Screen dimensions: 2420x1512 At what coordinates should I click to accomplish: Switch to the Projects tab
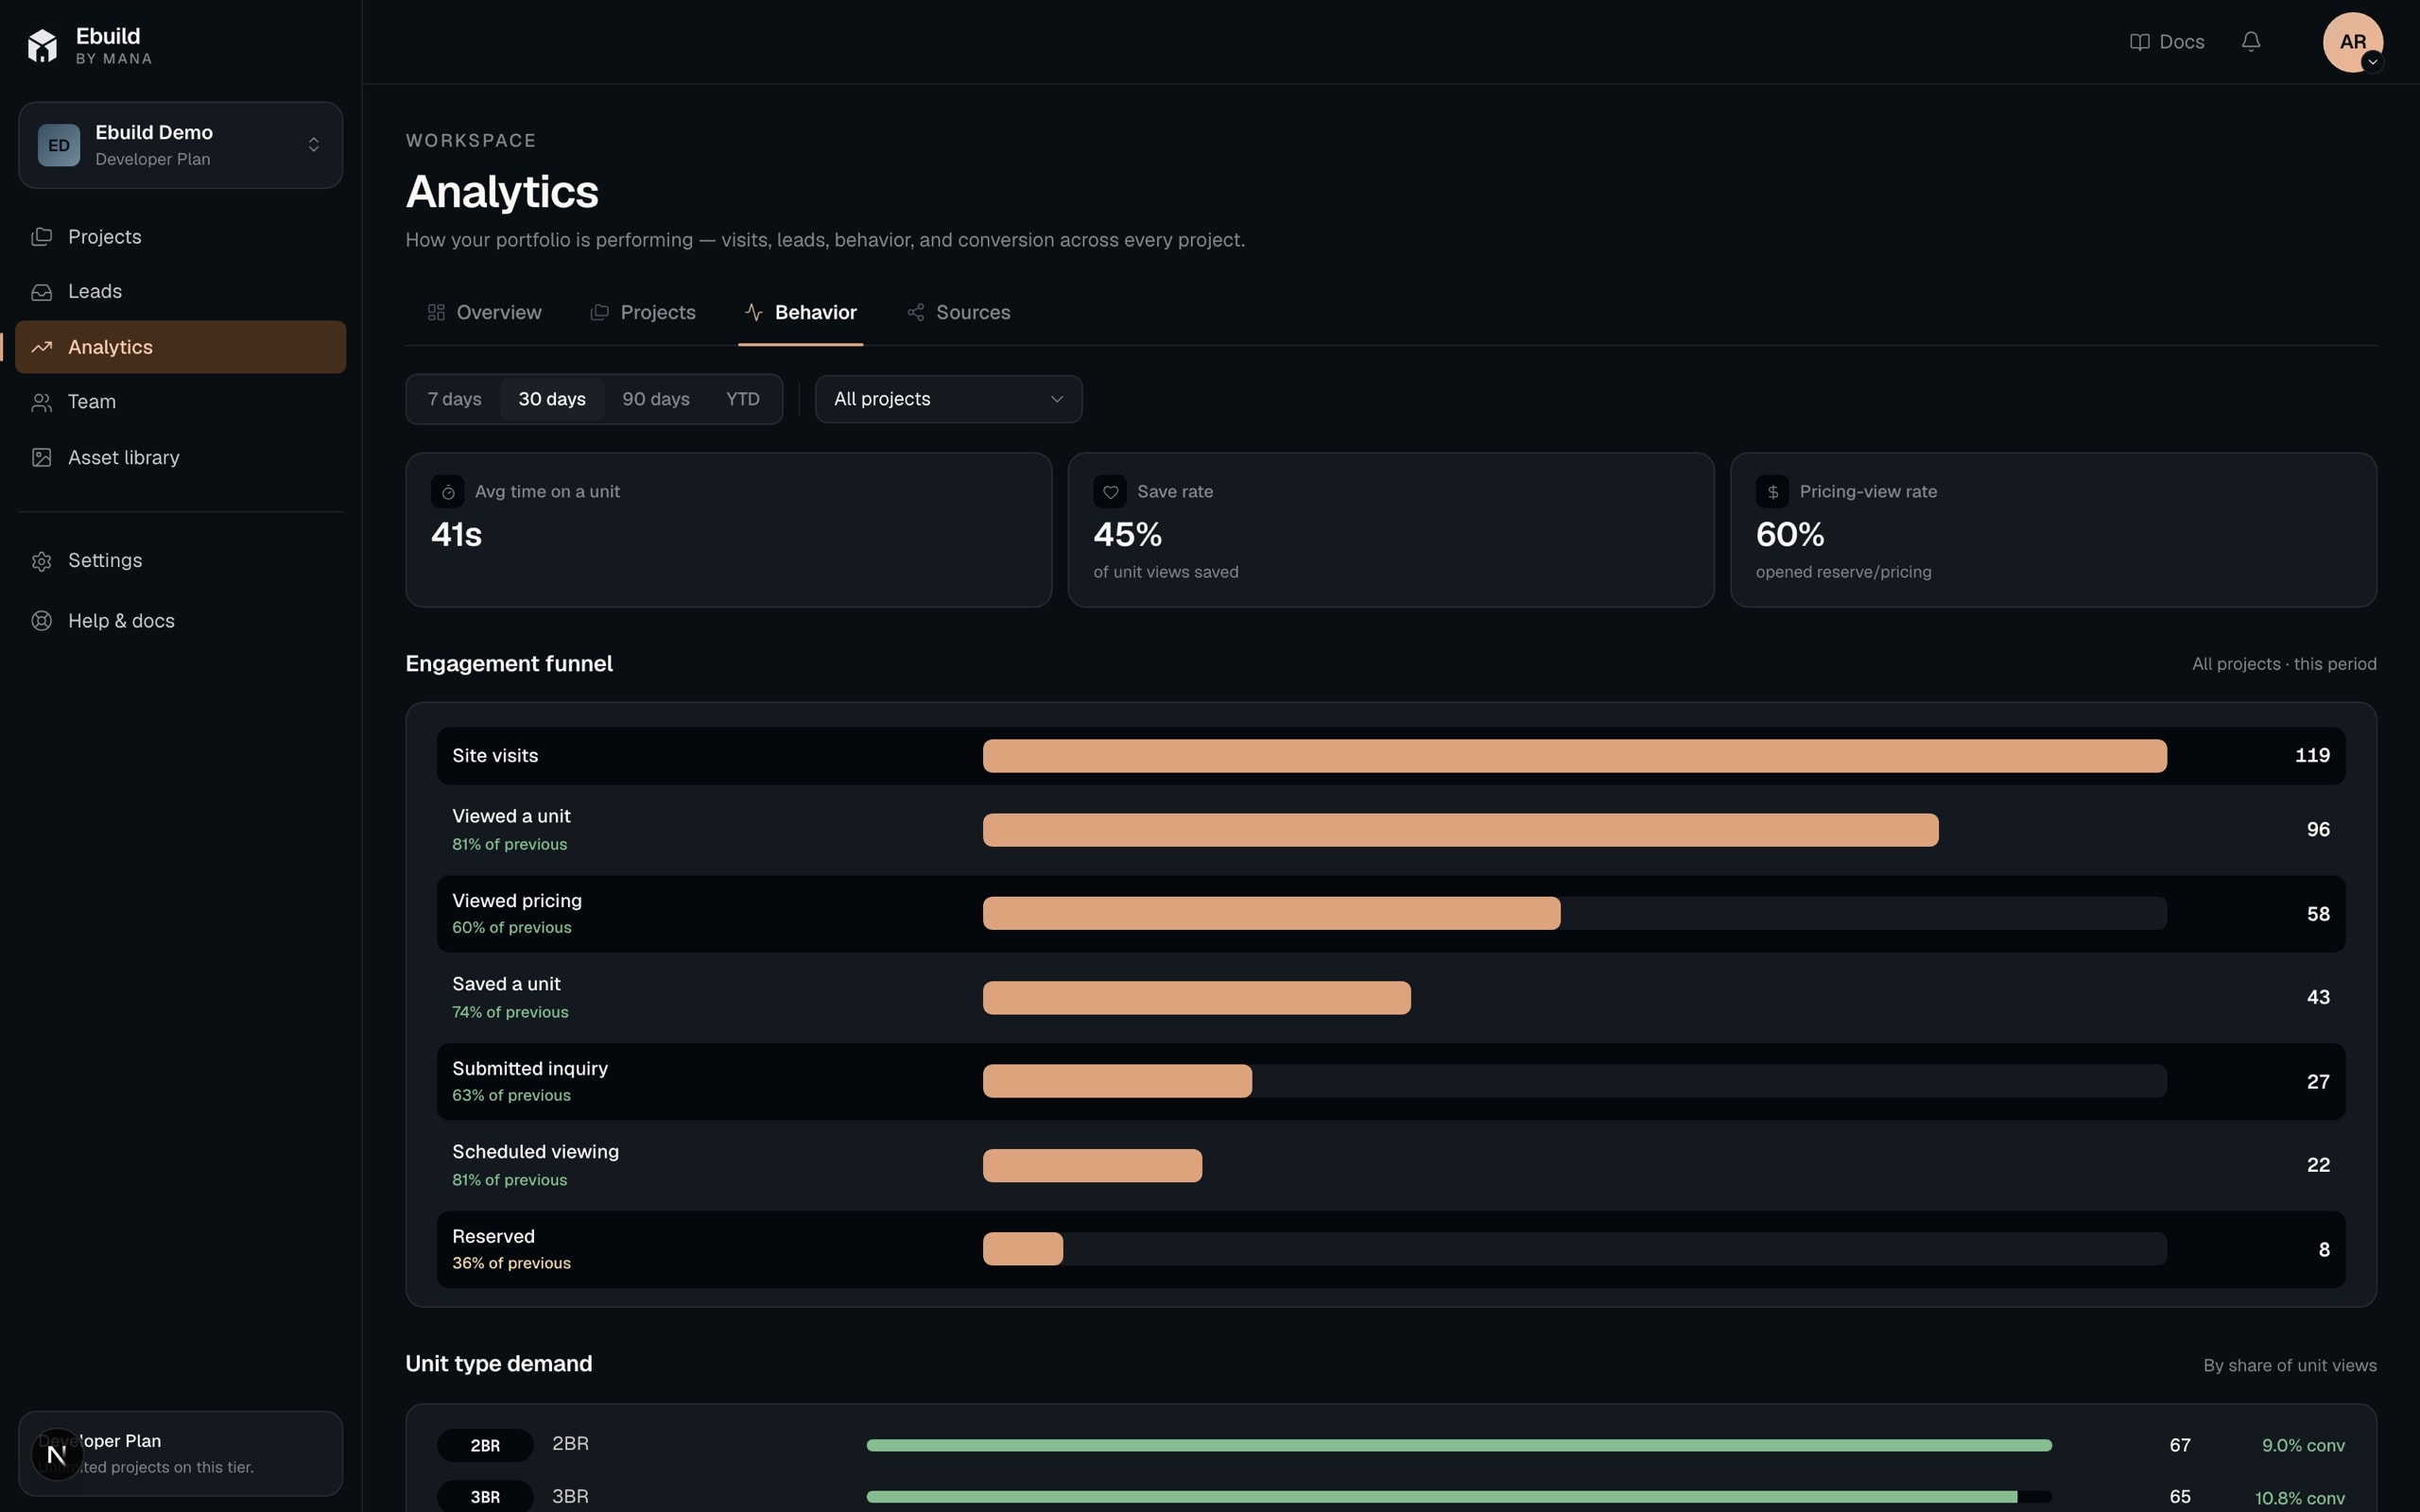tap(643, 313)
